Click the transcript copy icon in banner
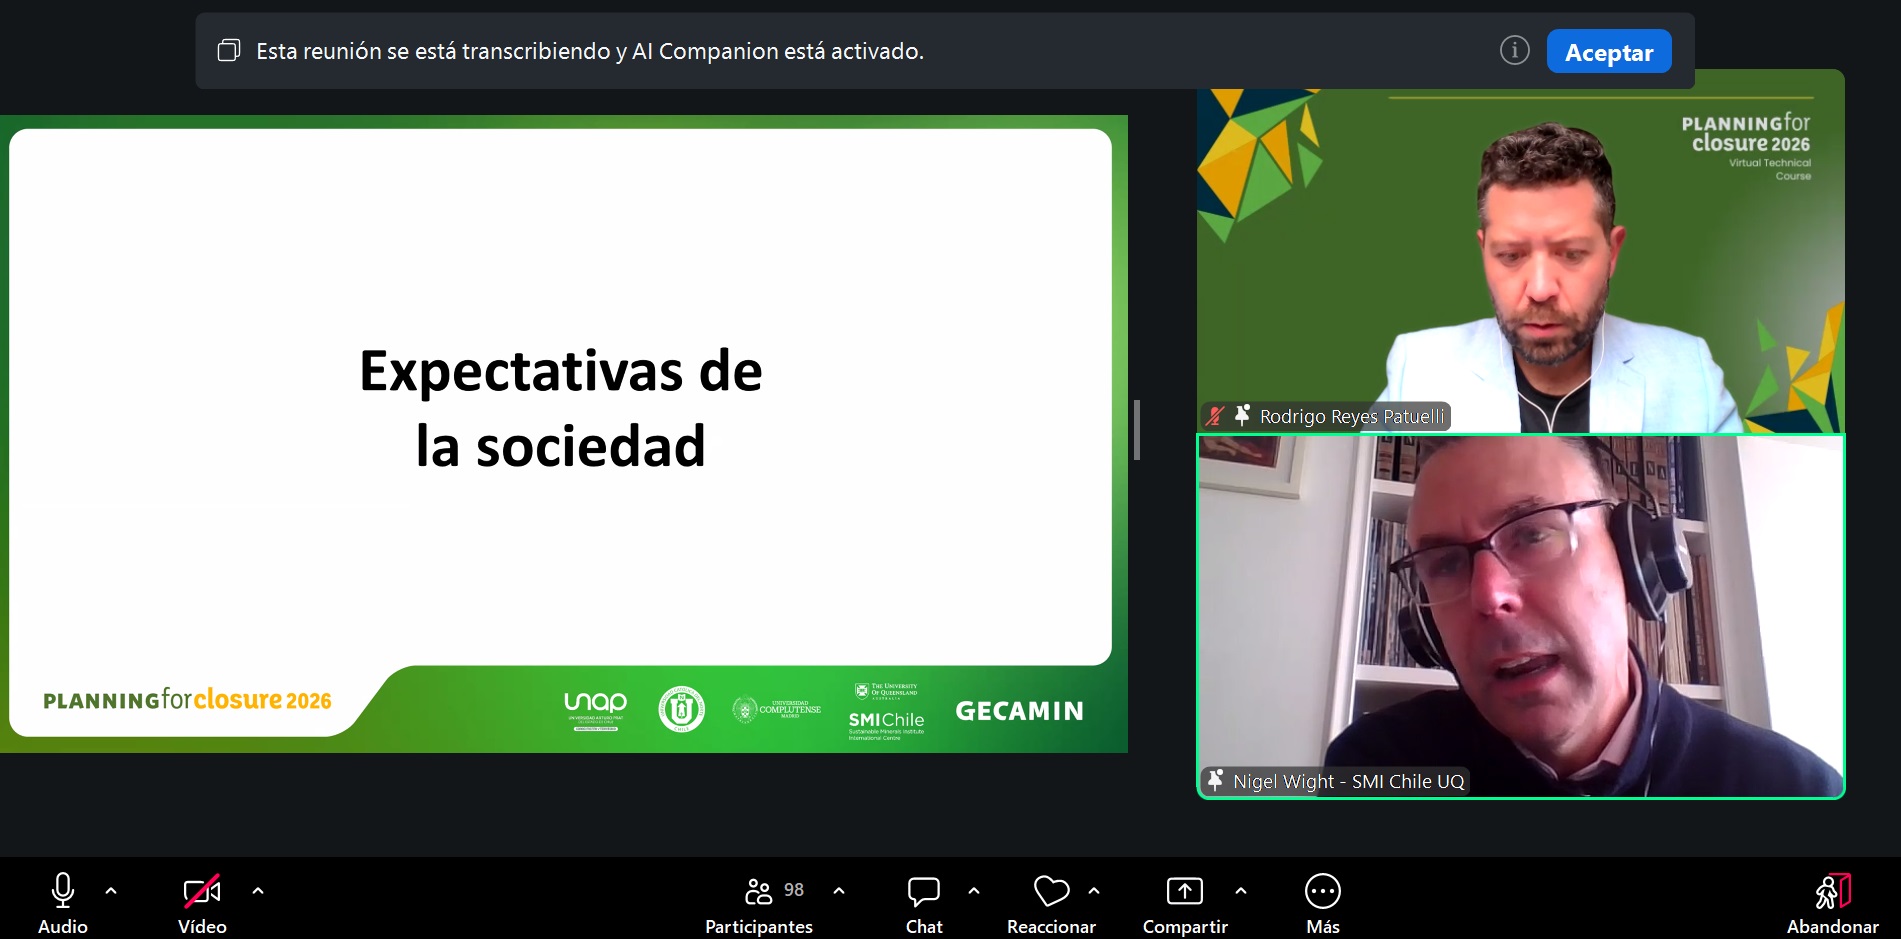 [229, 50]
